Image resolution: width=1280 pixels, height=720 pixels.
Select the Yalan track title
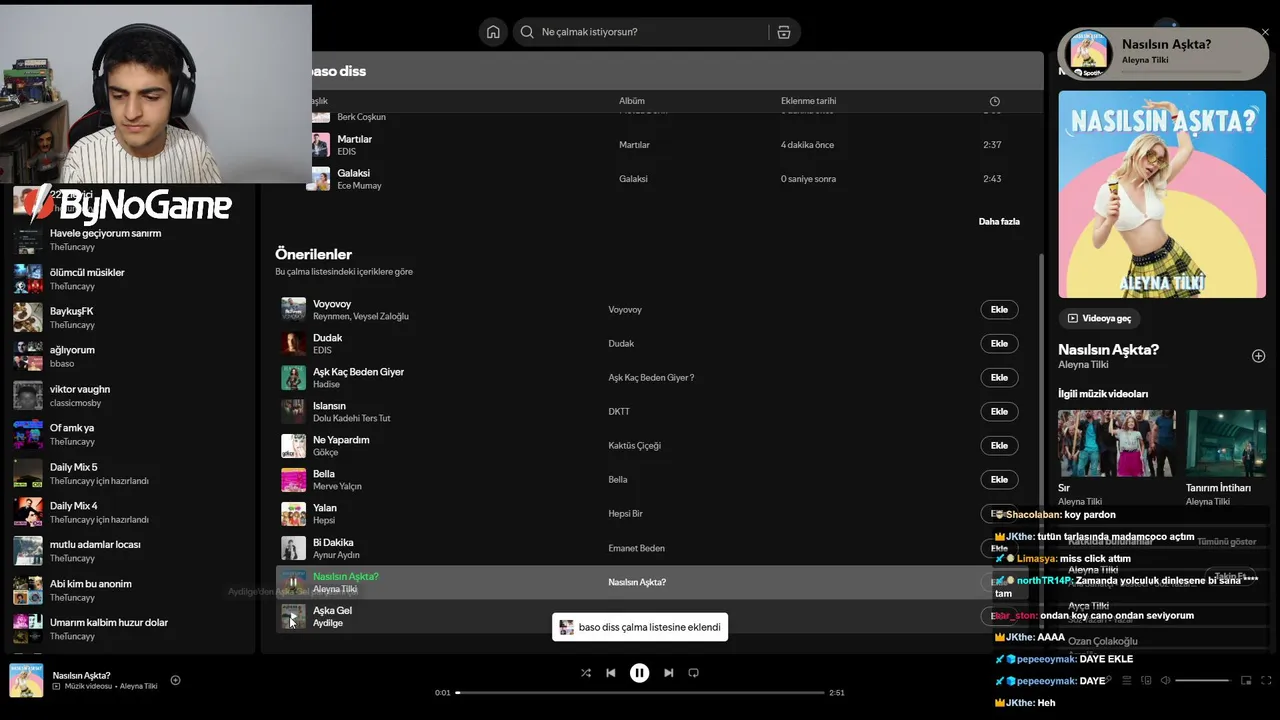click(x=325, y=508)
